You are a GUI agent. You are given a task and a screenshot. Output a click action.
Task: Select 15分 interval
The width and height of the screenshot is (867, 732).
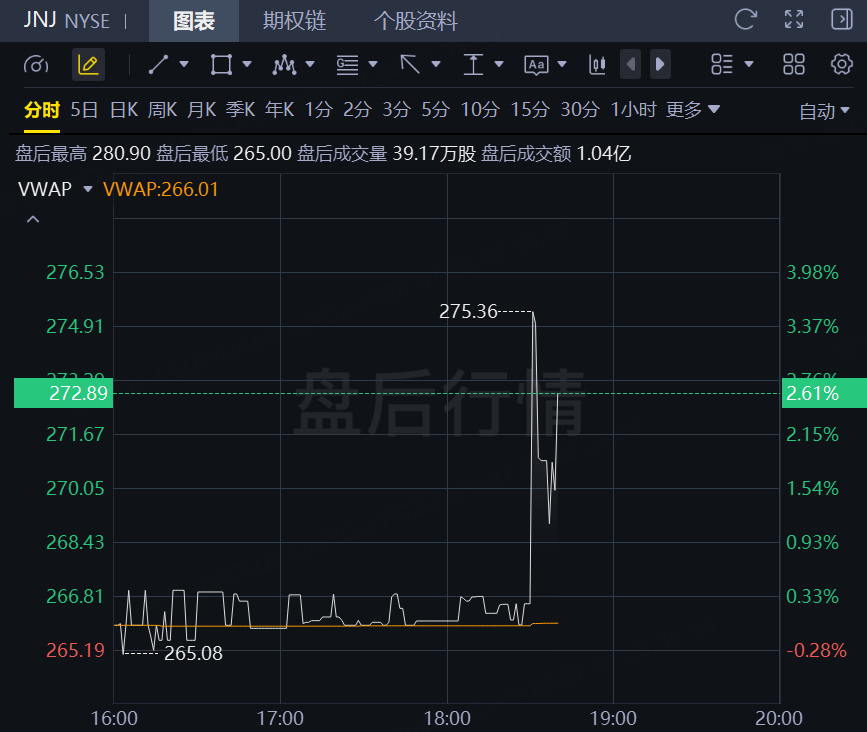coord(530,110)
